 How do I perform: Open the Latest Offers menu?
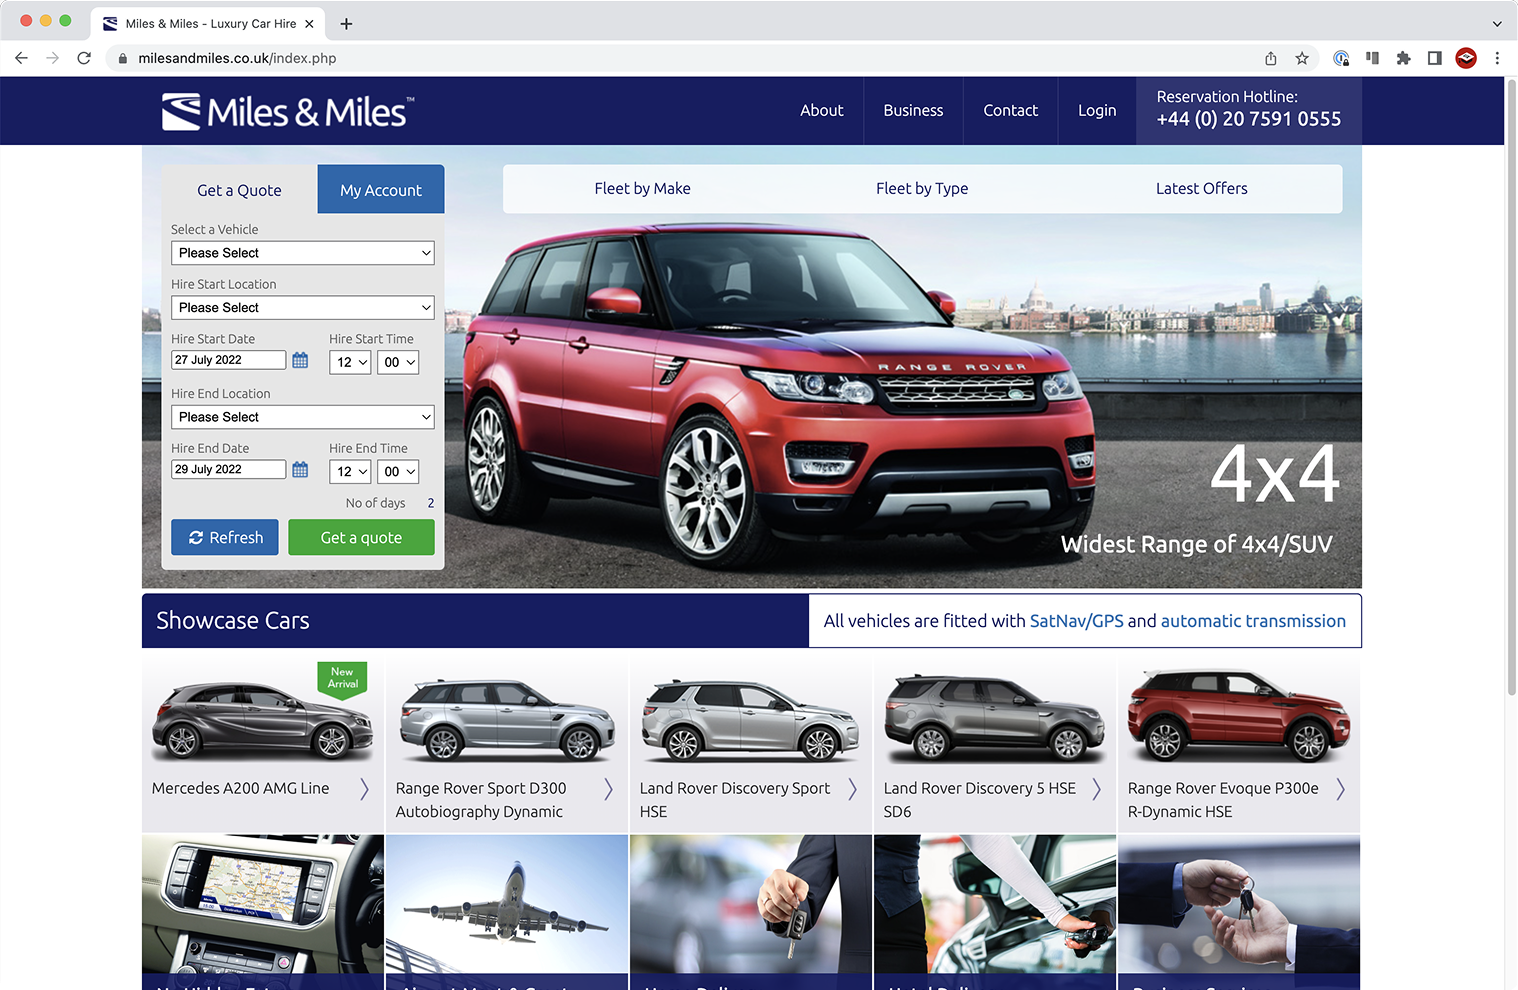(x=1202, y=188)
